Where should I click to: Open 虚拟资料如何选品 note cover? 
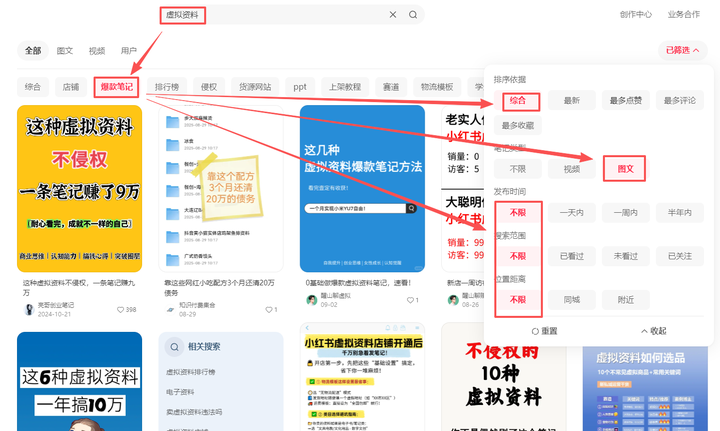coord(645,389)
